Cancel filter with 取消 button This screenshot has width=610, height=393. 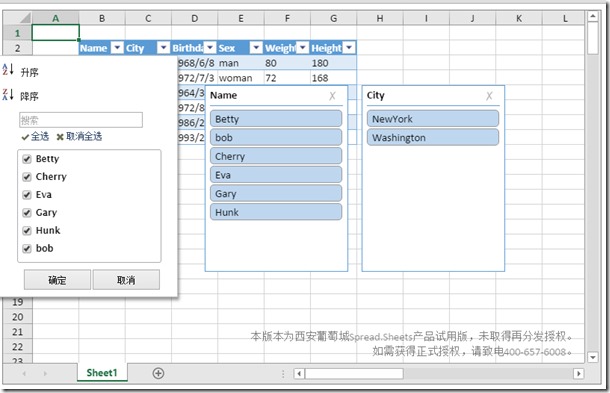pos(126,280)
